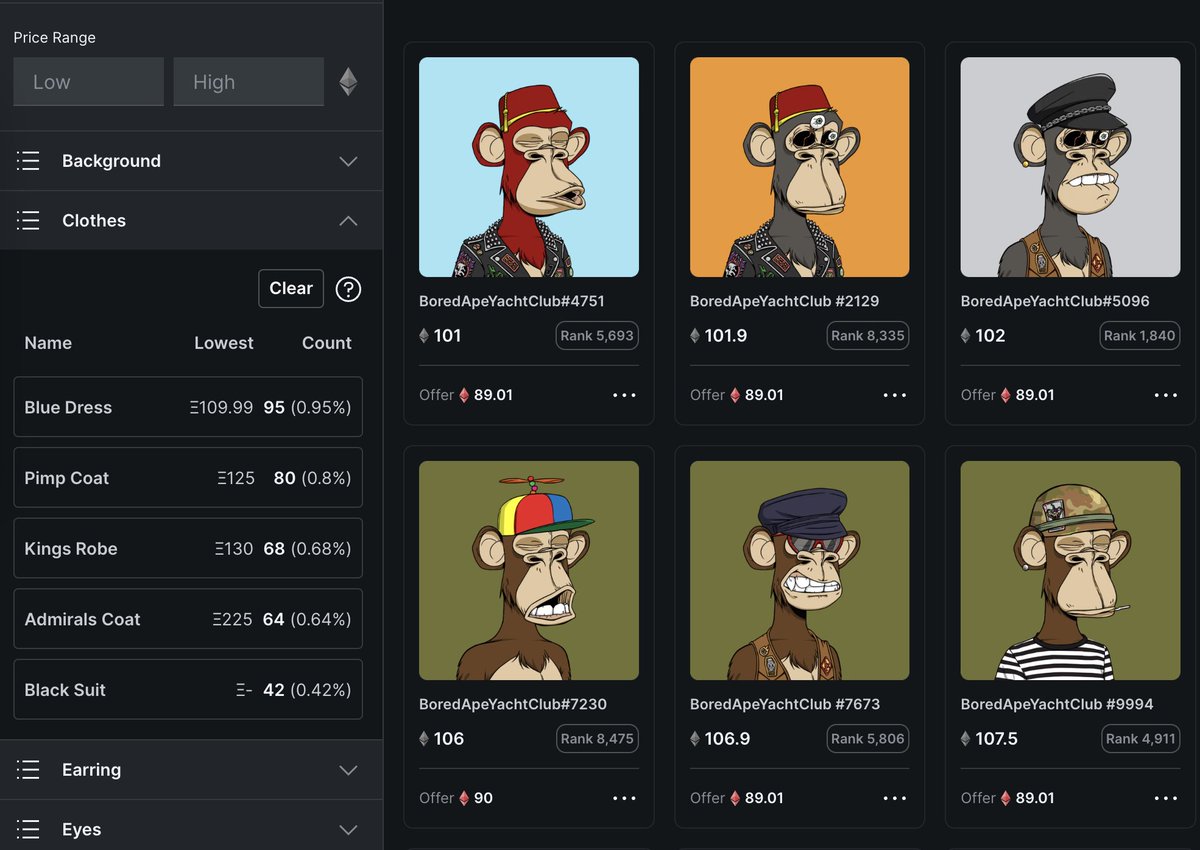The height and width of the screenshot is (850, 1200).
Task: Sort traits by the Name column header
Action: (48, 343)
